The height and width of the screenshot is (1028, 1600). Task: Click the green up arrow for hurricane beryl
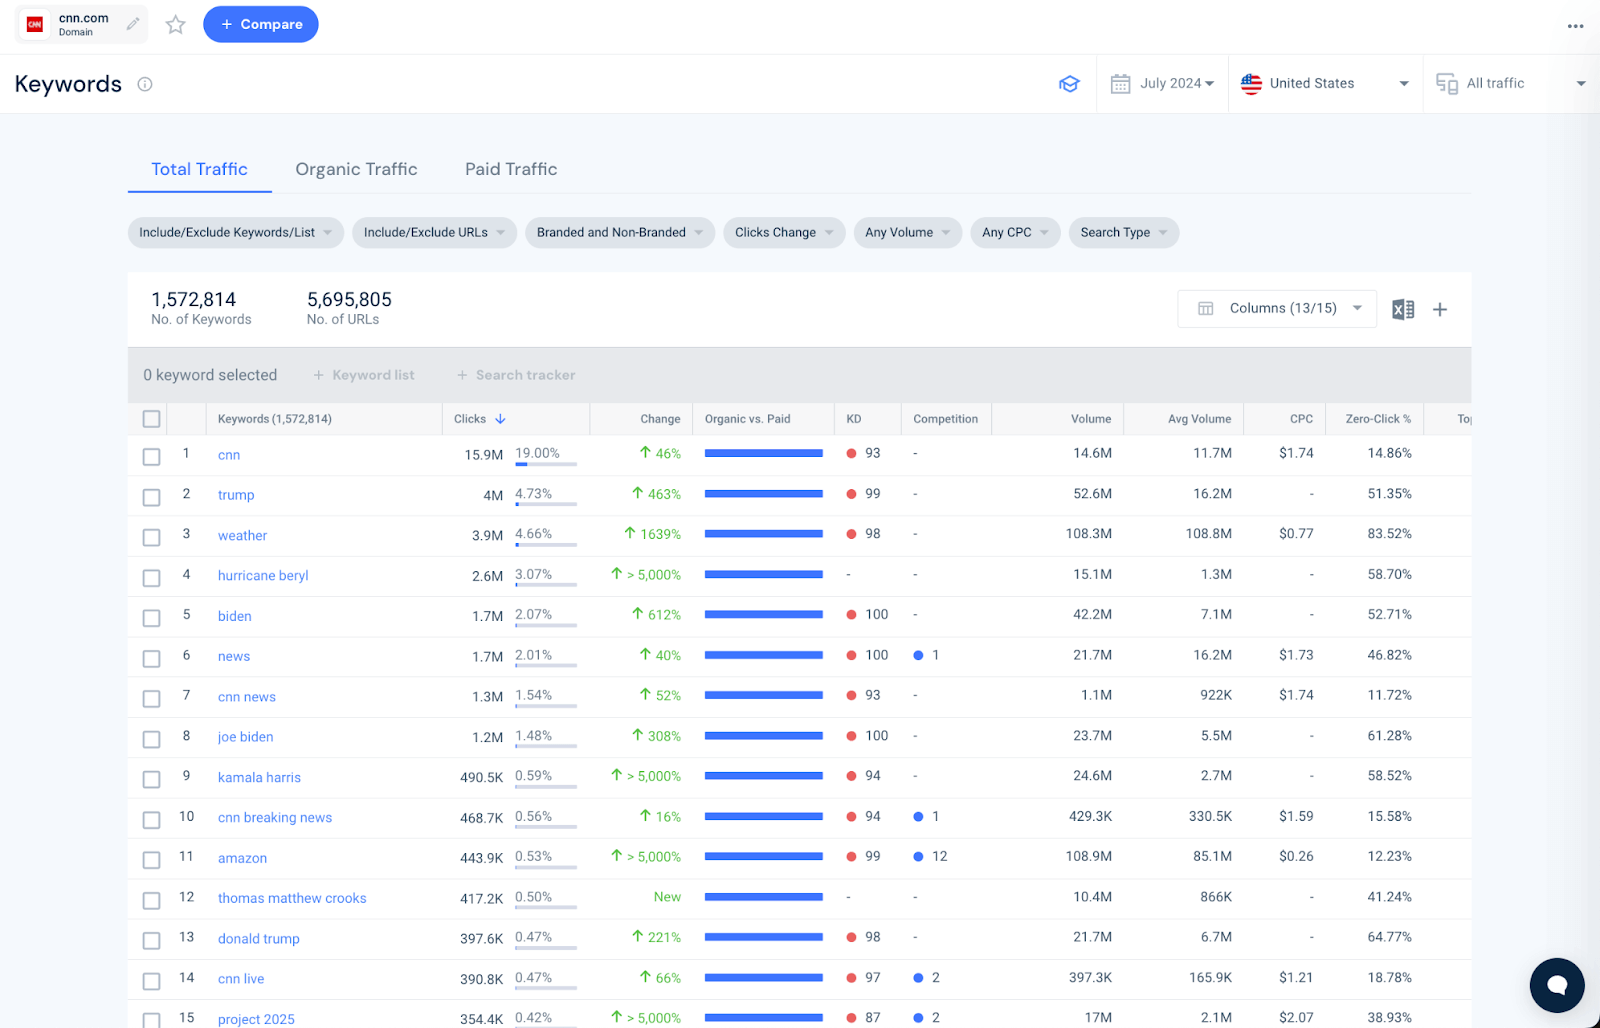(617, 574)
